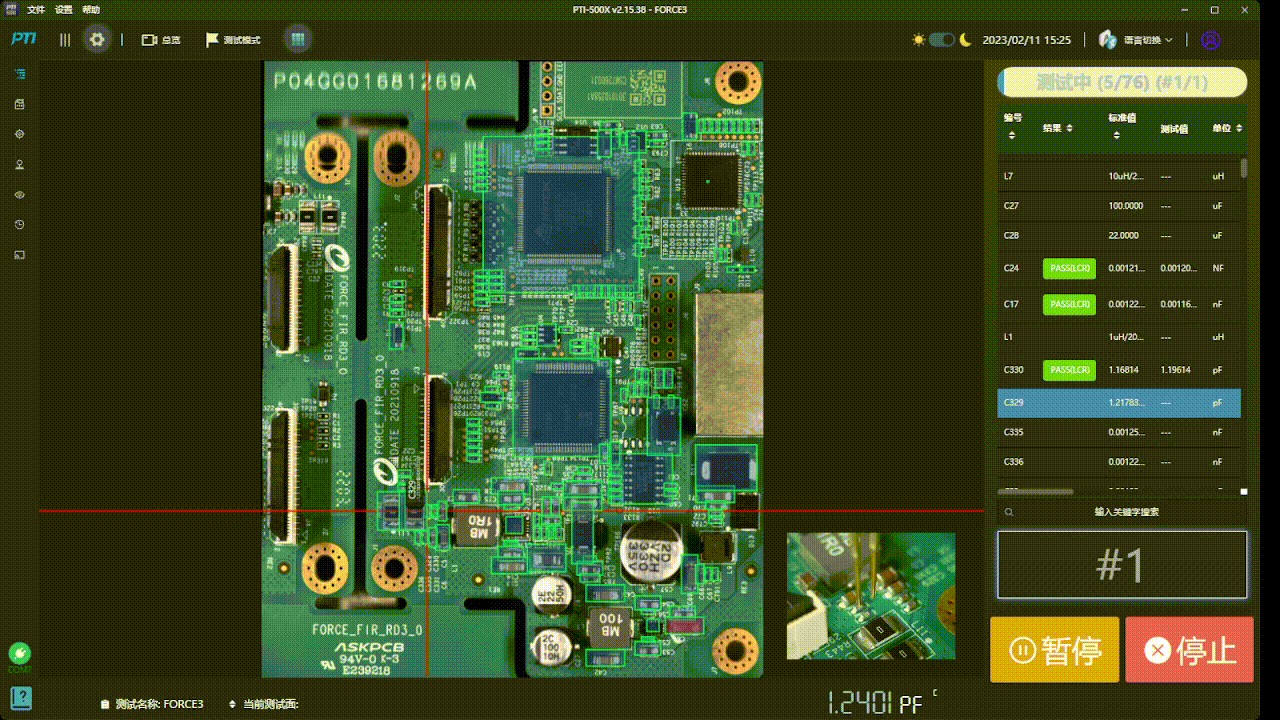Image resolution: width=1280 pixels, height=720 pixels.
Task: Open the history clock icon in sidebar
Action: [19, 225]
